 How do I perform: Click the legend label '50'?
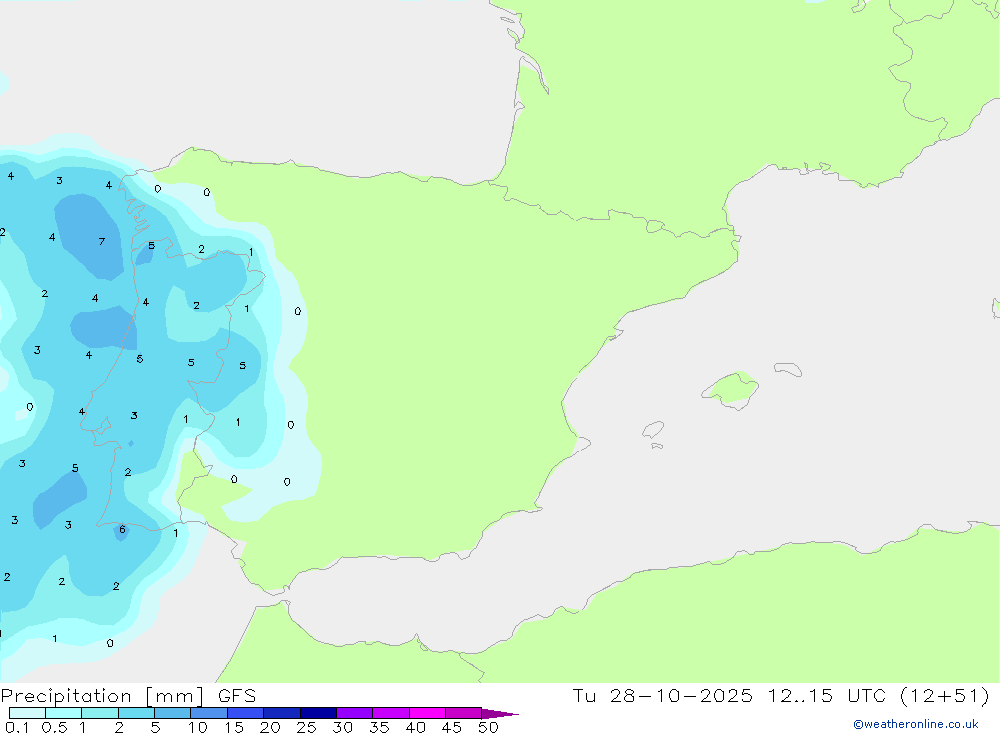(x=488, y=727)
